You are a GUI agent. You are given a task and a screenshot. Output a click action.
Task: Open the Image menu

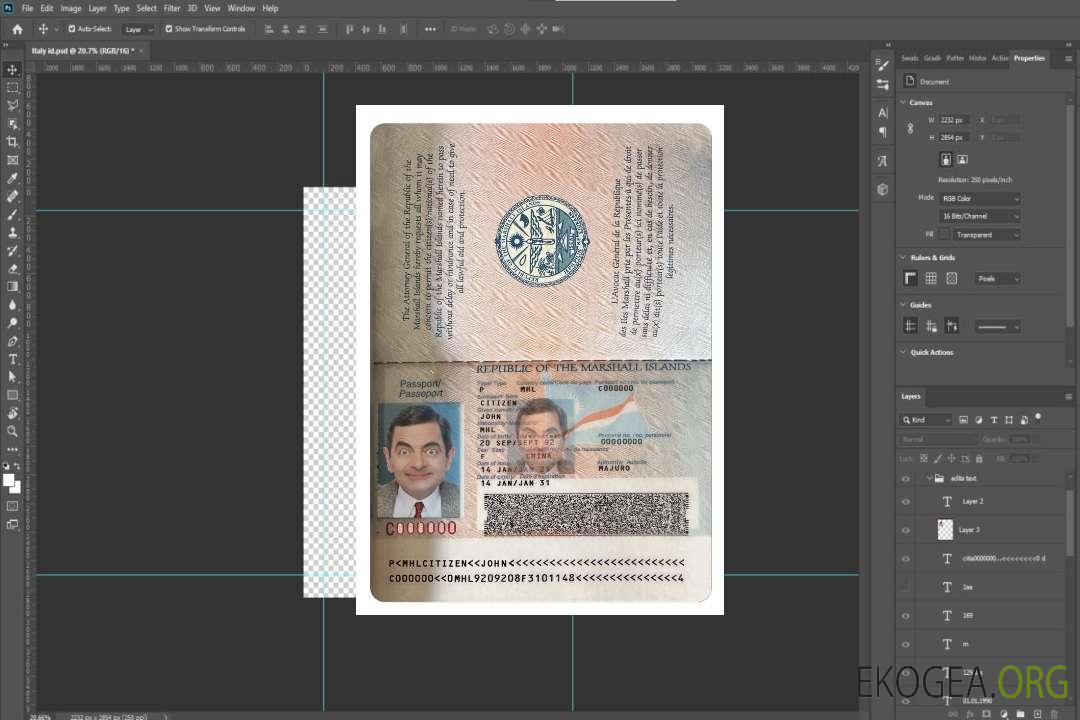pos(71,8)
